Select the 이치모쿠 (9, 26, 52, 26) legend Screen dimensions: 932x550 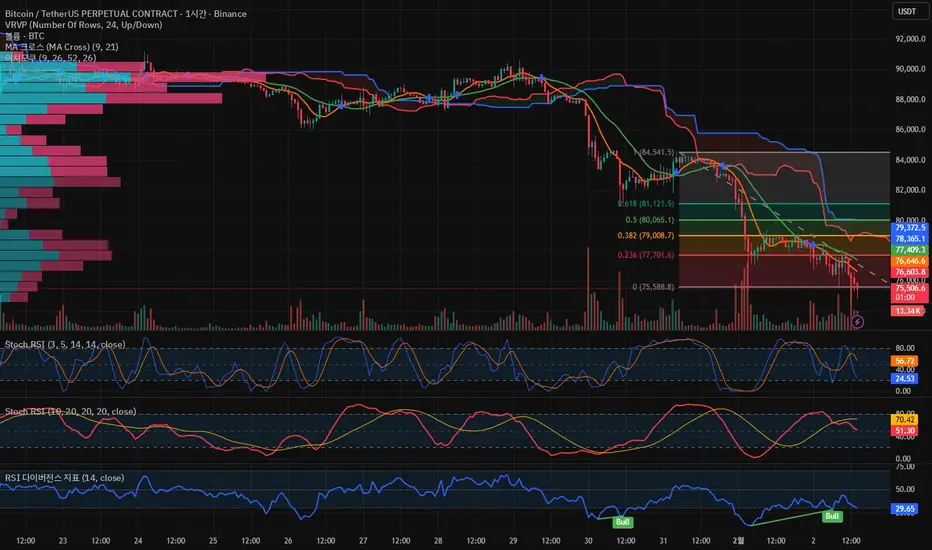(x=51, y=58)
